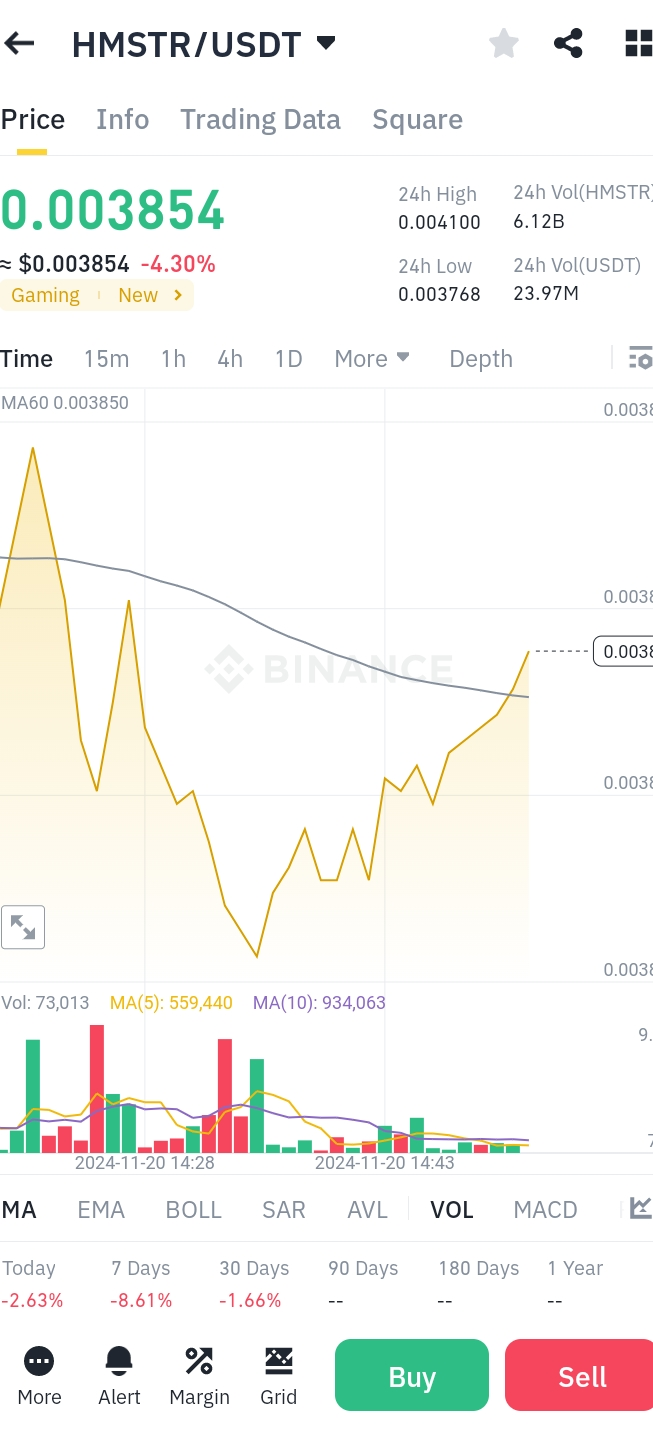
Task: Switch to the Trading Data tab
Action: click(260, 120)
